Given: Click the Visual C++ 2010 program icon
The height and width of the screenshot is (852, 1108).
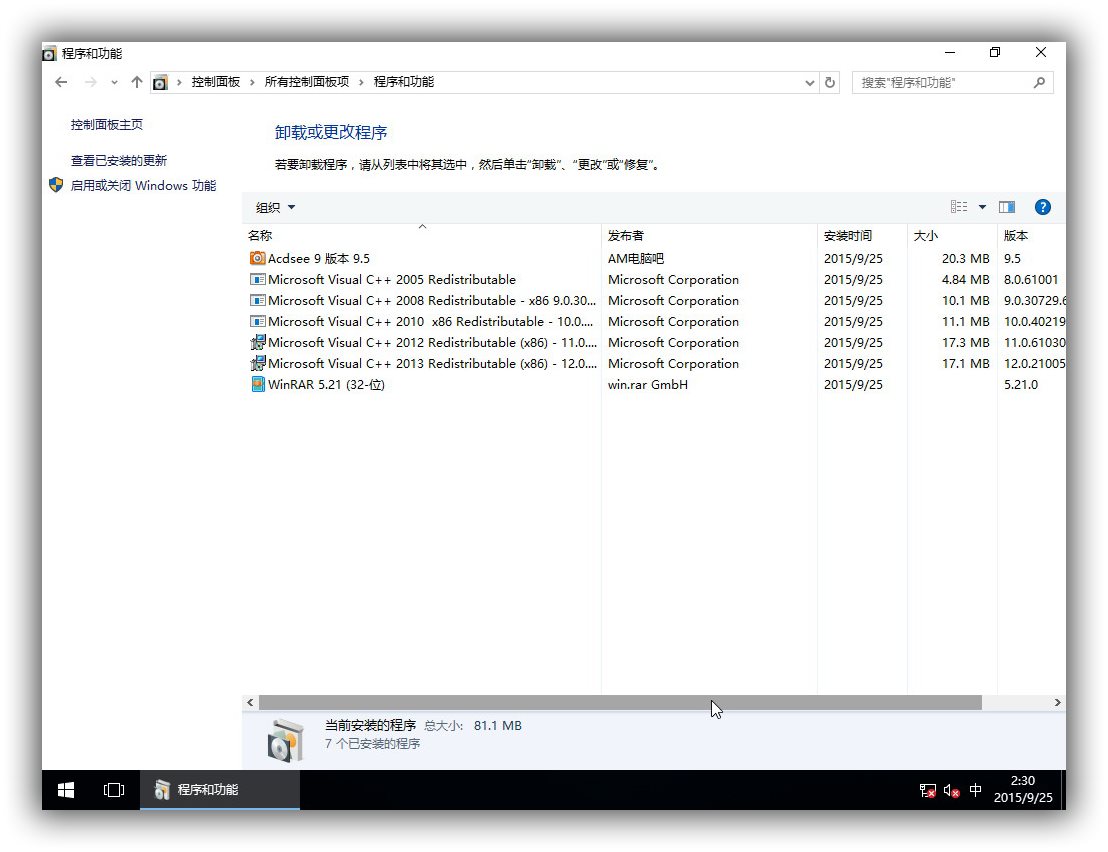Looking at the screenshot, I should [258, 321].
